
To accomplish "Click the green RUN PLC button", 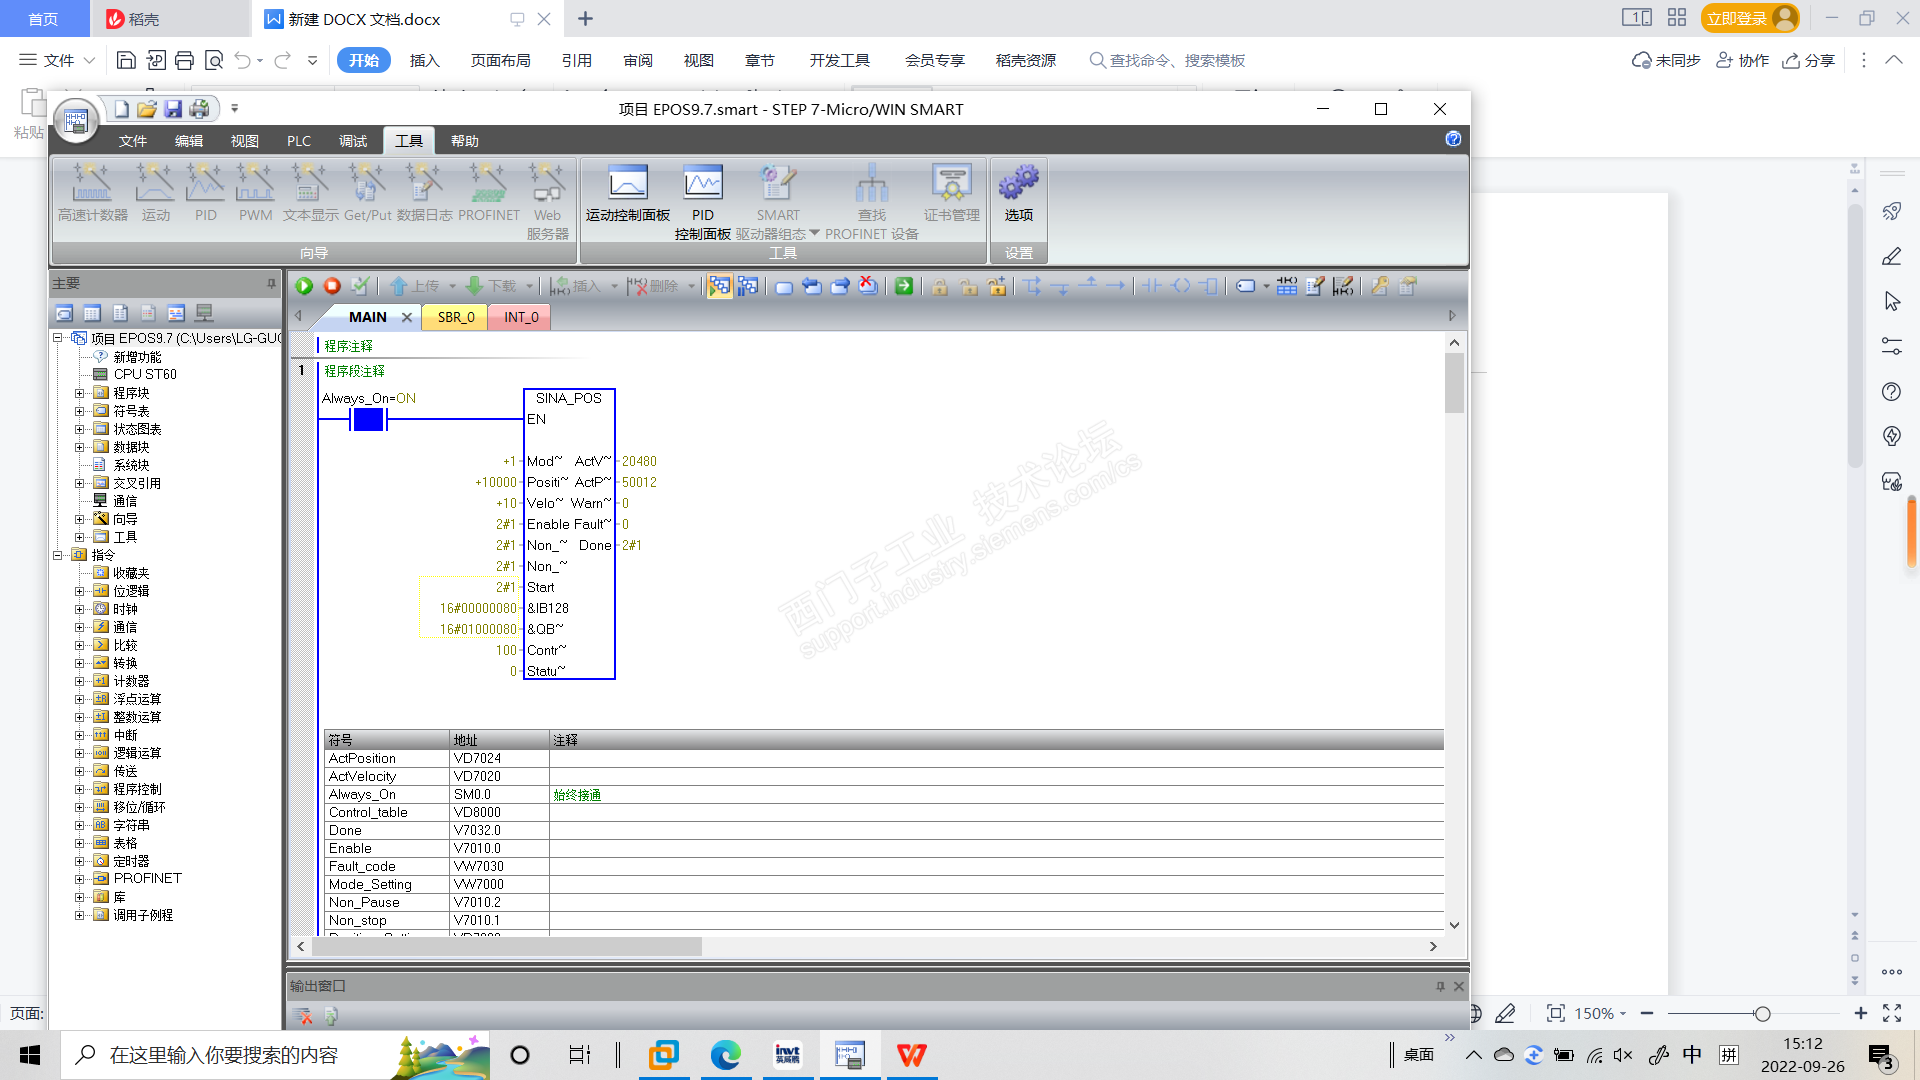I will coord(304,287).
